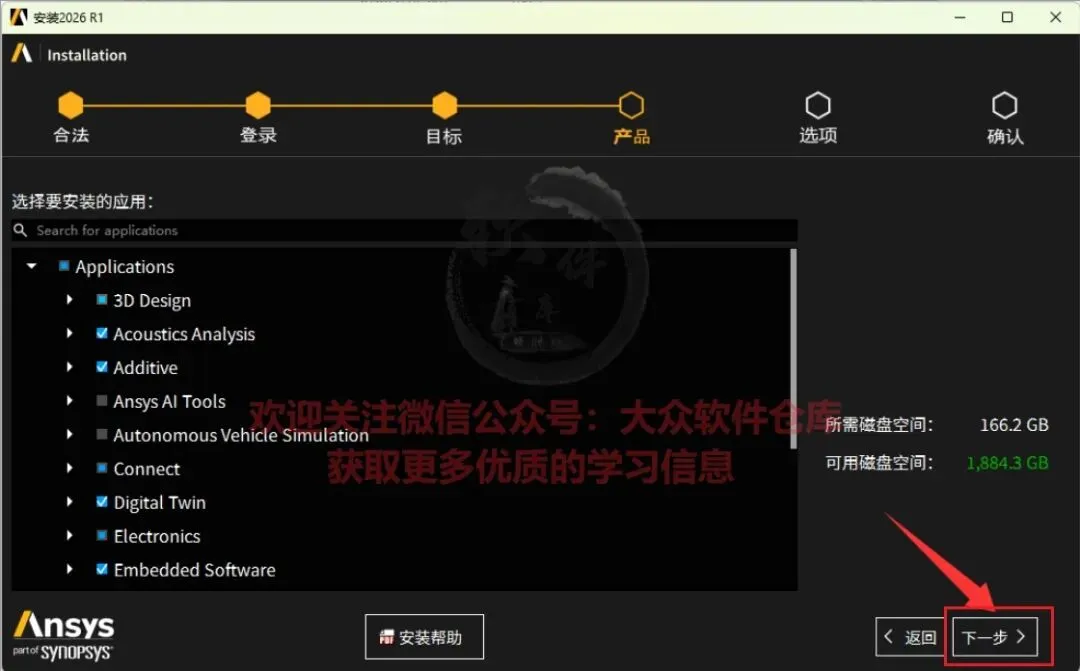Image resolution: width=1080 pixels, height=671 pixels.
Task: Expand the Digital Twin node
Action: coord(70,502)
